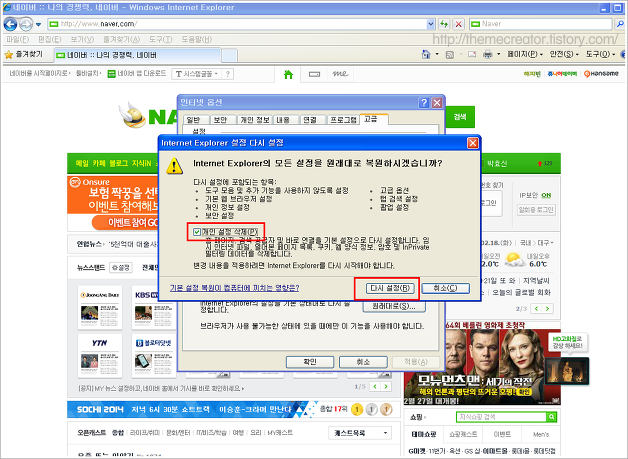Image resolution: width=628 pixels, height=459 pixels.
Task: Switch to 고급 tab in 인터넷 옵션
Action: click(x=373, y=119)
